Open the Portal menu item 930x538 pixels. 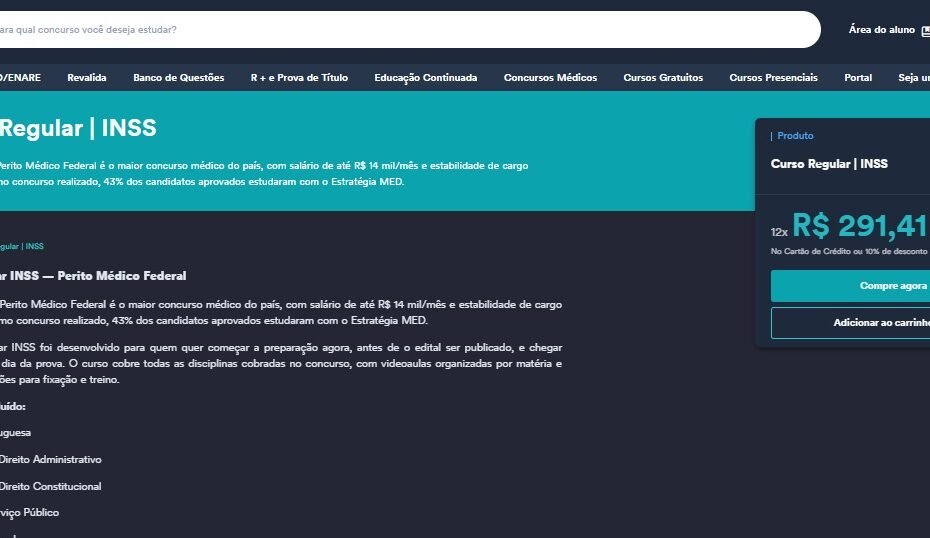[858, 78]
